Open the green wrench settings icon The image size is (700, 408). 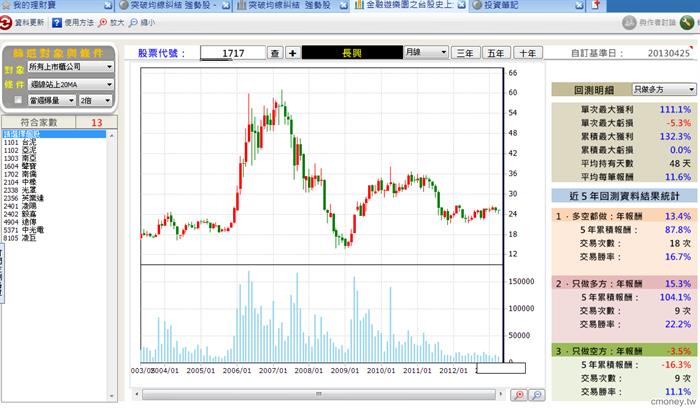[x=687, y=22]
